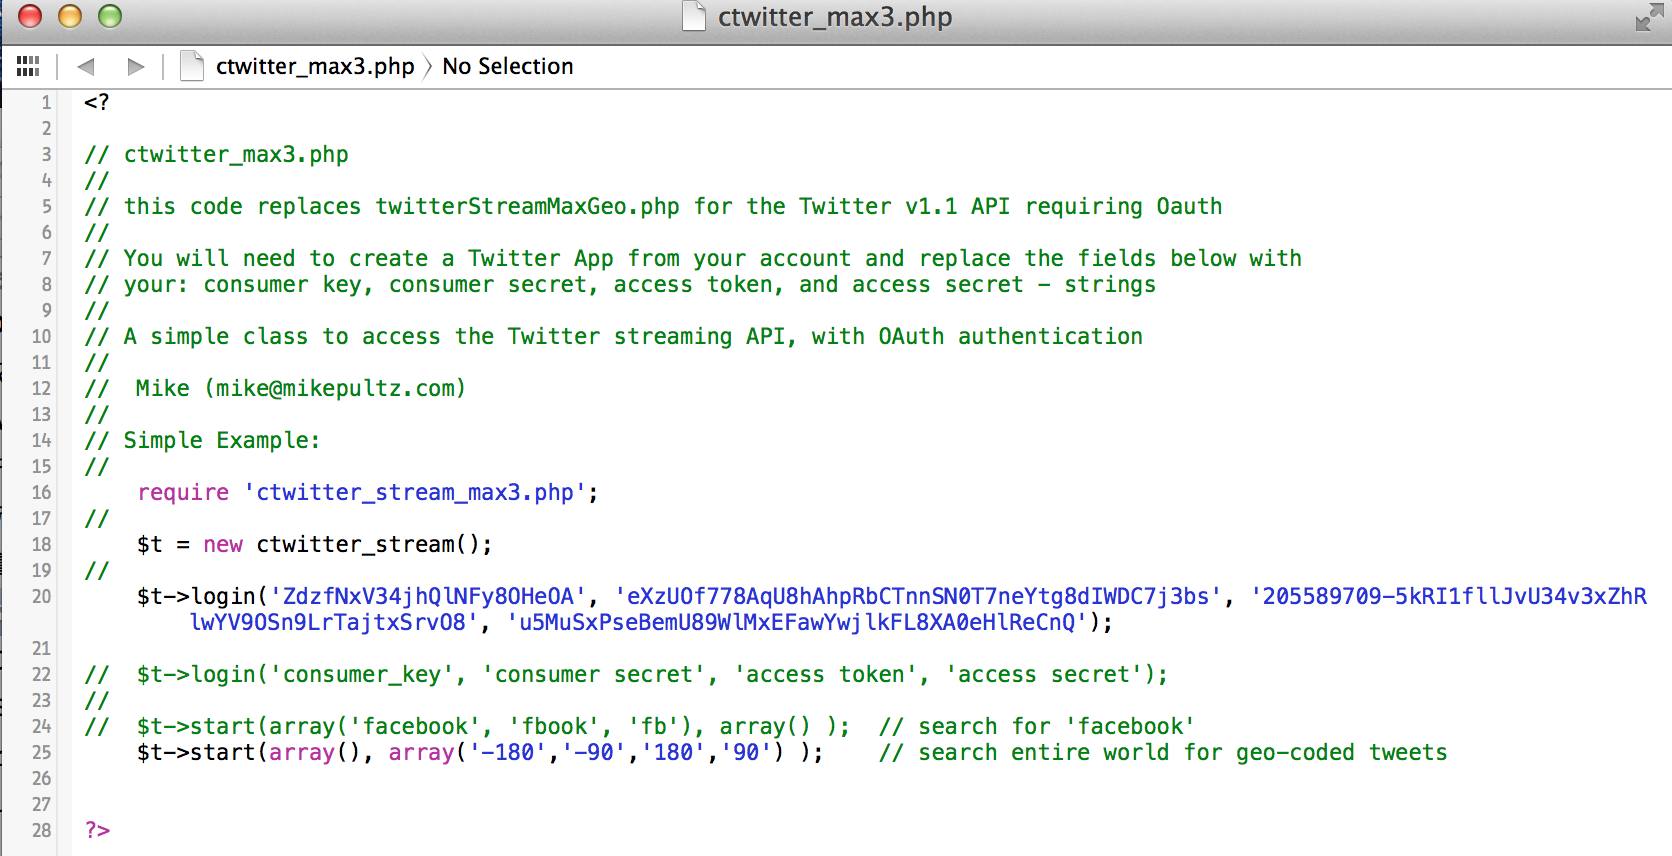Screen dimensions: 1672x856
Task: Click the document icon in the title bar
Action: coord(694,17)
